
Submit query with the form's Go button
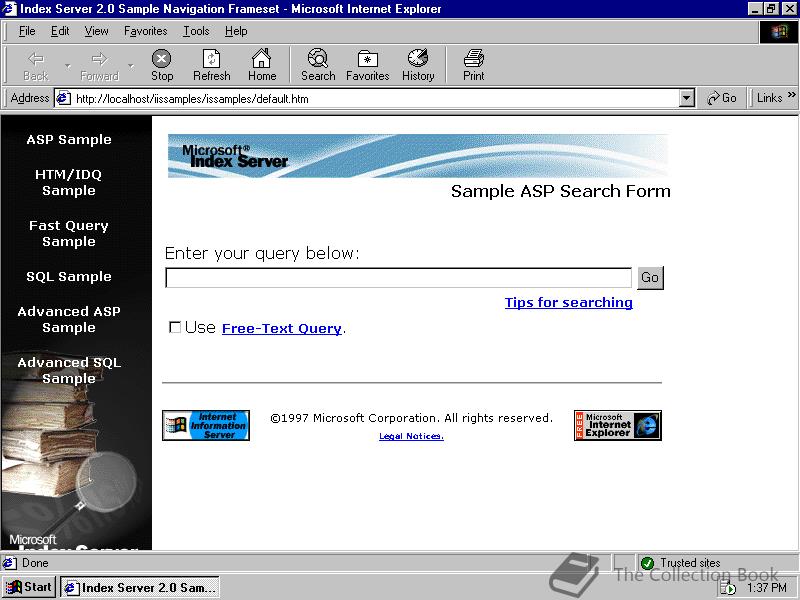[650, 277]
